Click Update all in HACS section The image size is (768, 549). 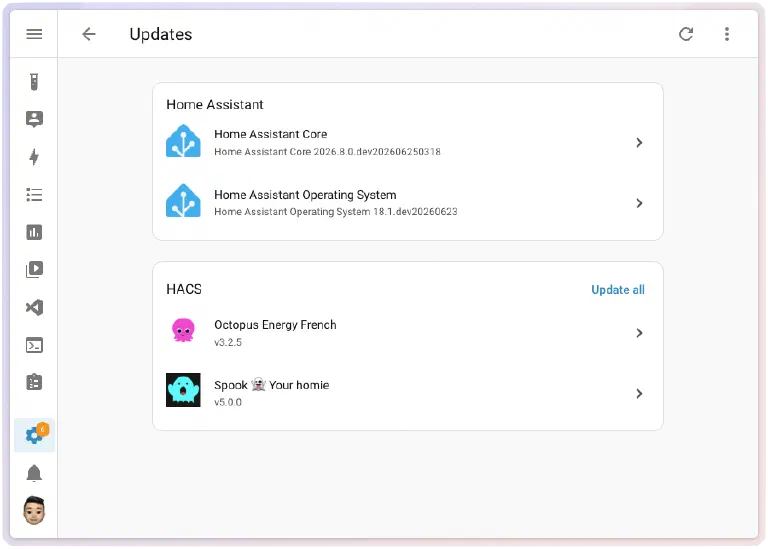(618, 290)
